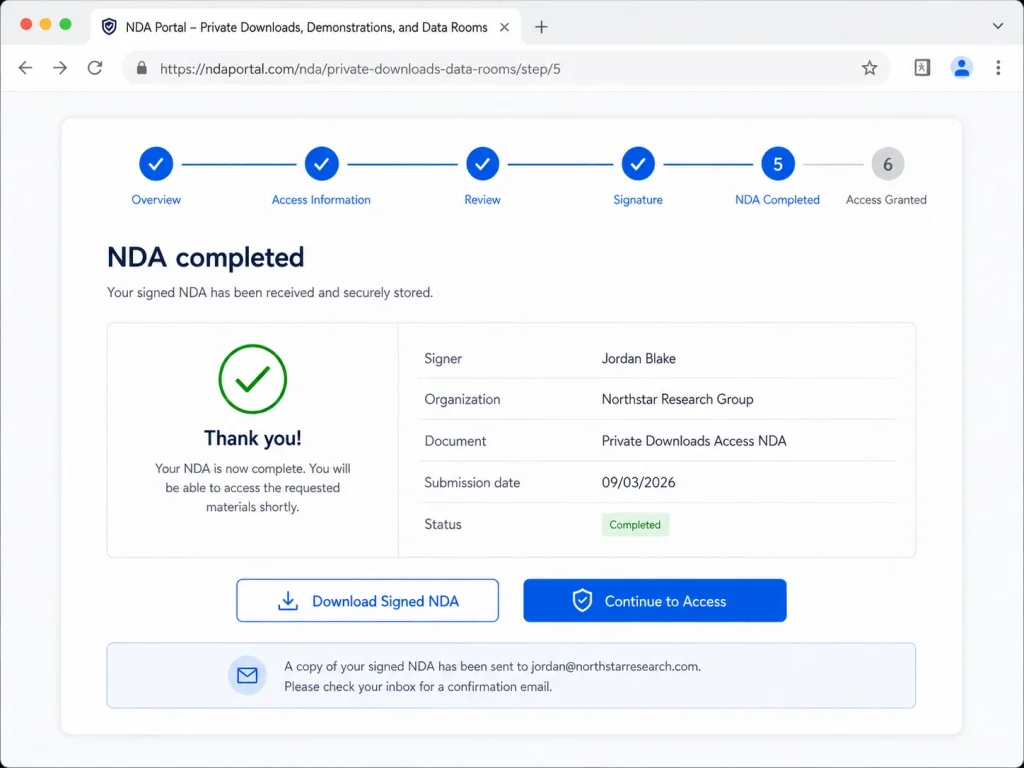The height and width of the screenshot is (768, 1024).
Task: Open the browser extension icon
Action: pyautogui.click(x=922, y=68)
